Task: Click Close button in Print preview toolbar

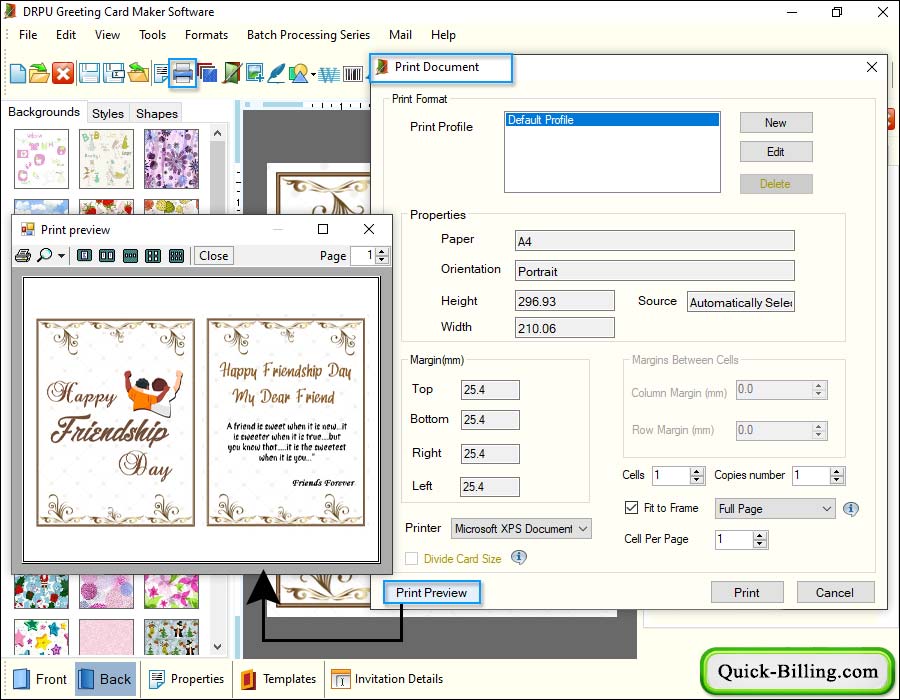Action: 214,256
